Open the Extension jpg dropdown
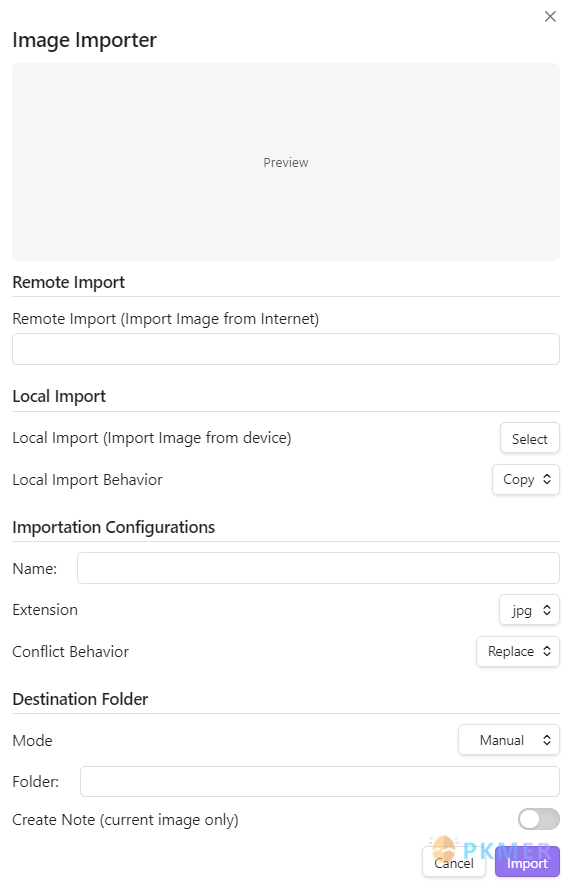 click(529, 609)
